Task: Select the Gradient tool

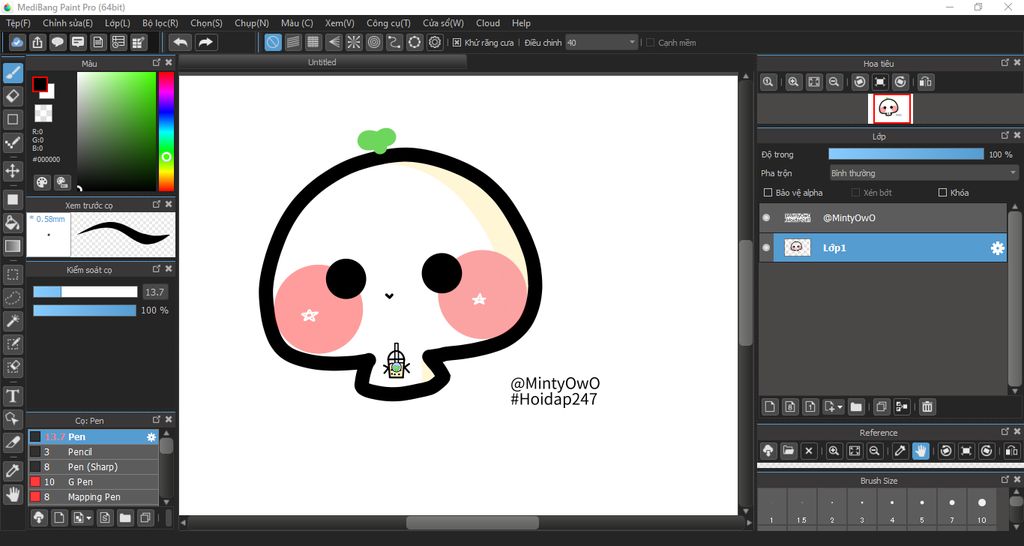Action: coord(13,246)
